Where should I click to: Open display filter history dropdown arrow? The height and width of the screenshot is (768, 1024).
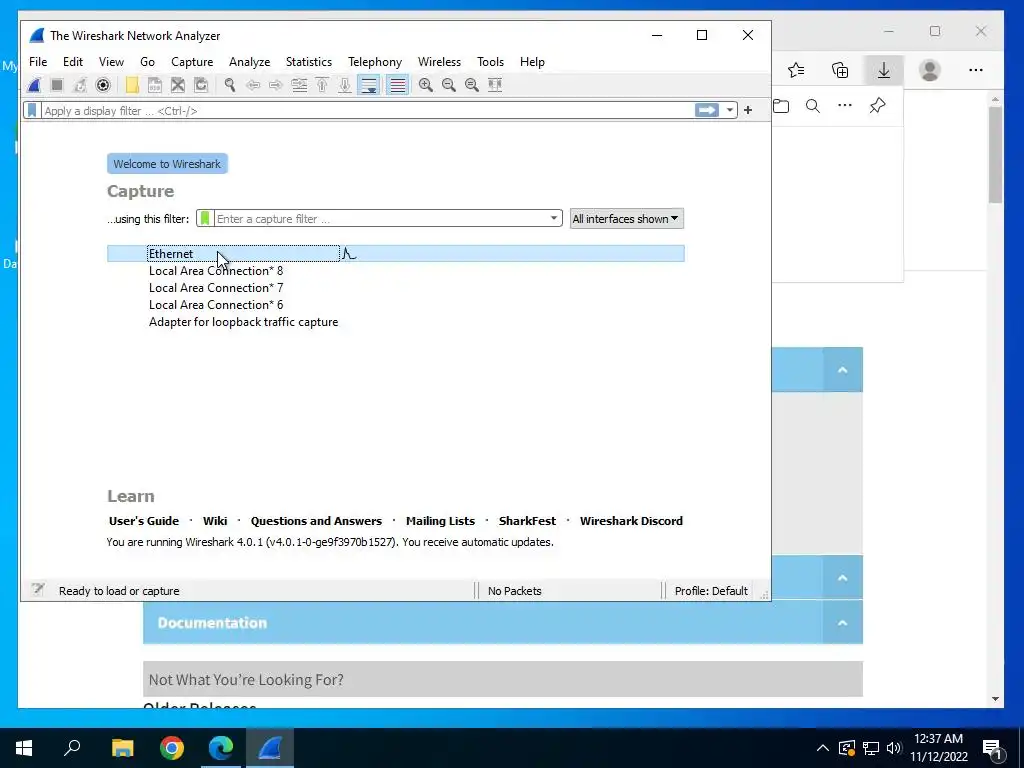729,110
